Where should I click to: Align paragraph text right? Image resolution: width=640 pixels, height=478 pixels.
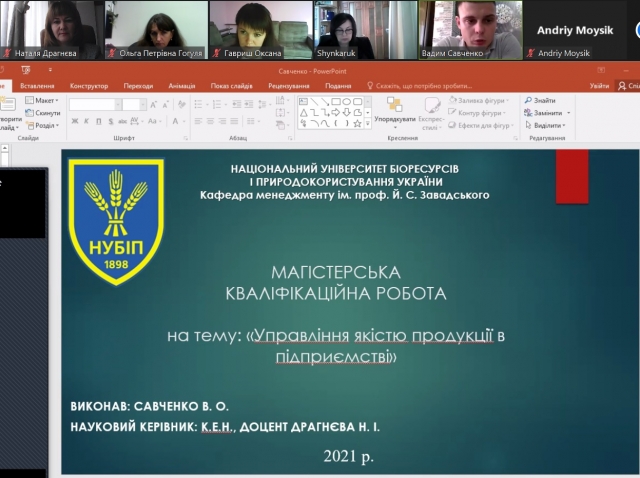222,121
